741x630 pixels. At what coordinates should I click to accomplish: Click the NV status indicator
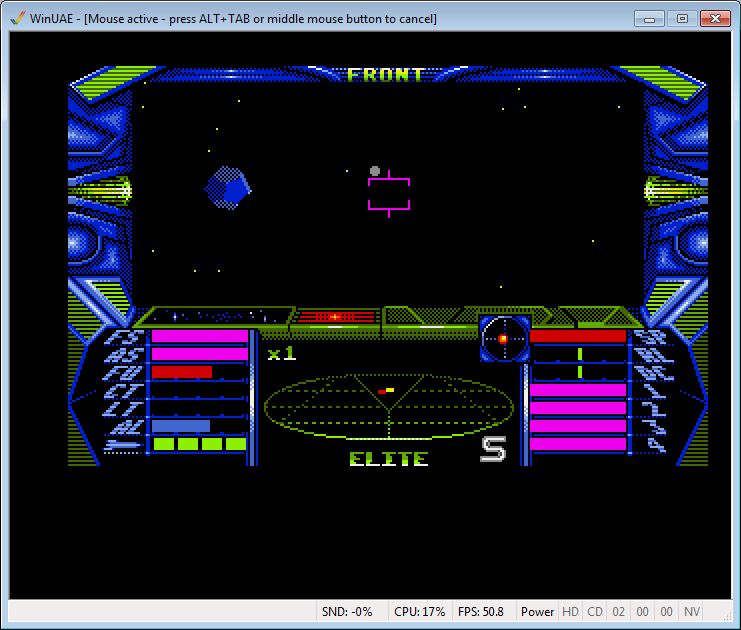[692, 612]
